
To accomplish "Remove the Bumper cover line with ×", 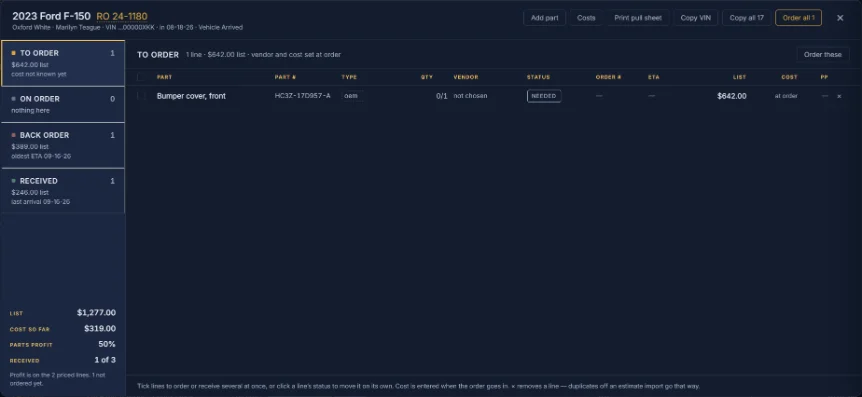I will pos(839,96).
